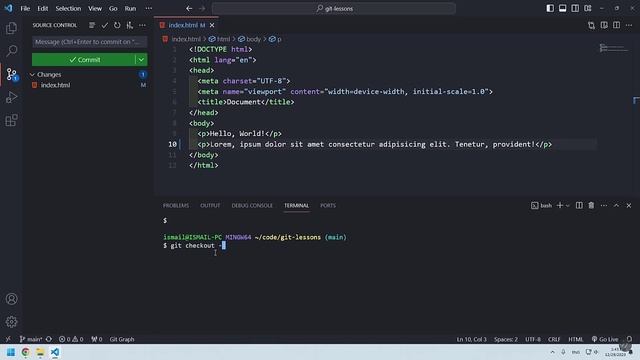
Task: Open the Edit menu
Action: coord(42,9)
